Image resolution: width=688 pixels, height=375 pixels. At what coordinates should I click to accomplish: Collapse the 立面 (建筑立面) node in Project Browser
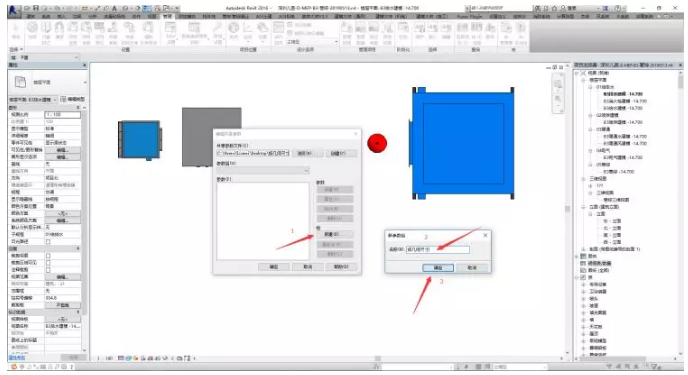[x=584, y=207]
